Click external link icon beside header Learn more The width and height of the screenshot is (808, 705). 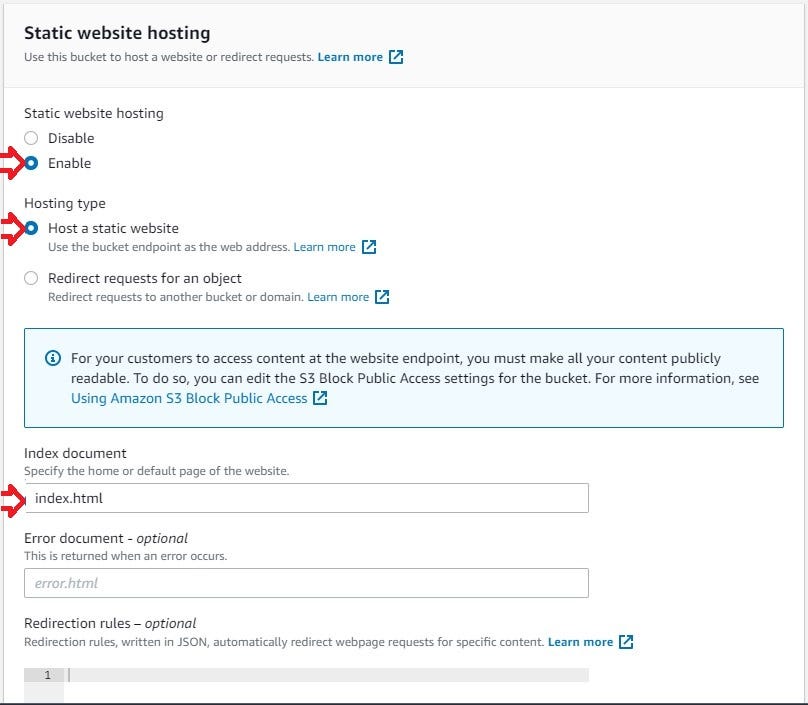coord(396,57)
